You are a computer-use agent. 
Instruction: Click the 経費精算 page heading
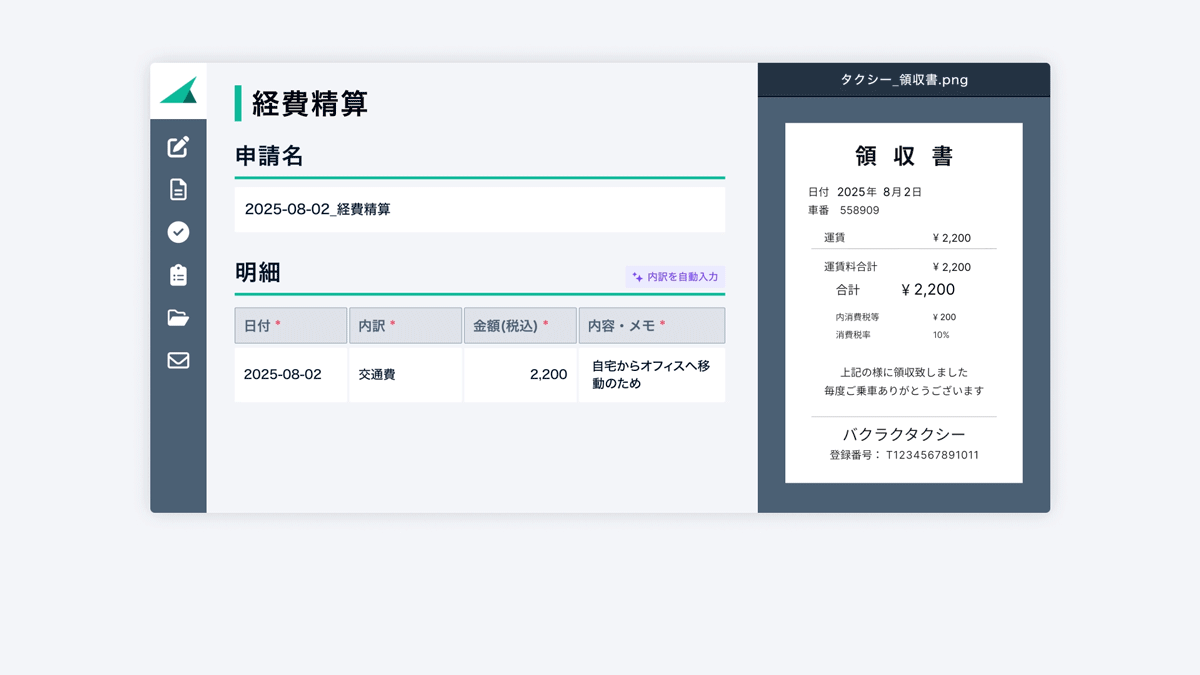point(310,103)
